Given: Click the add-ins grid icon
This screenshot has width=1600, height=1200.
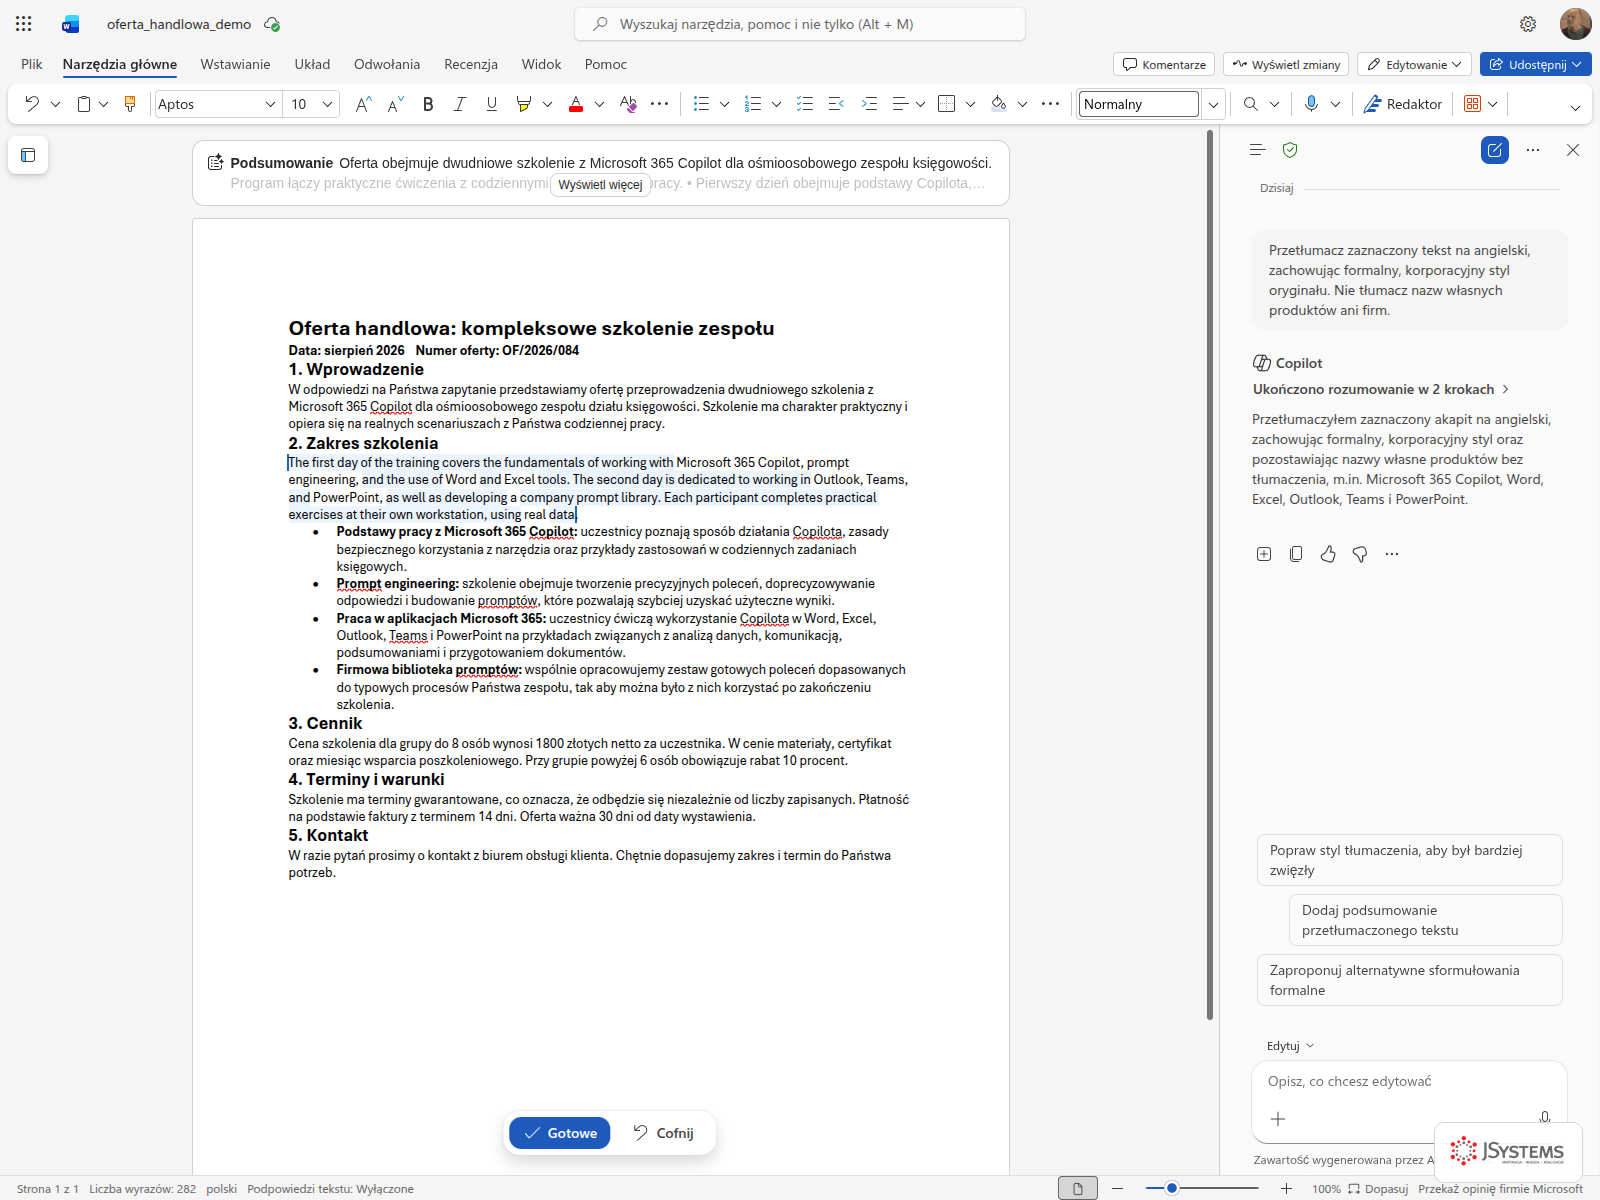Looking at the screenshot, I should [x=1472, y=104].
